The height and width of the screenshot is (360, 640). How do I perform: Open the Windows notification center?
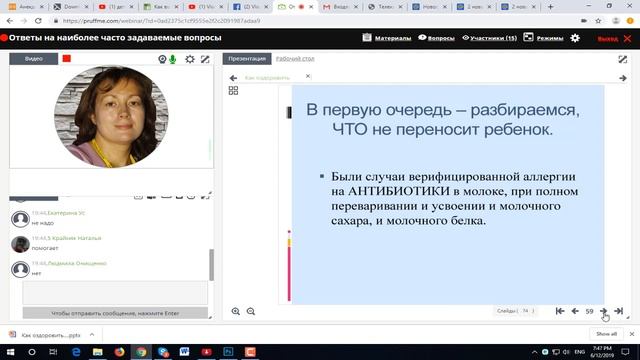625,351
